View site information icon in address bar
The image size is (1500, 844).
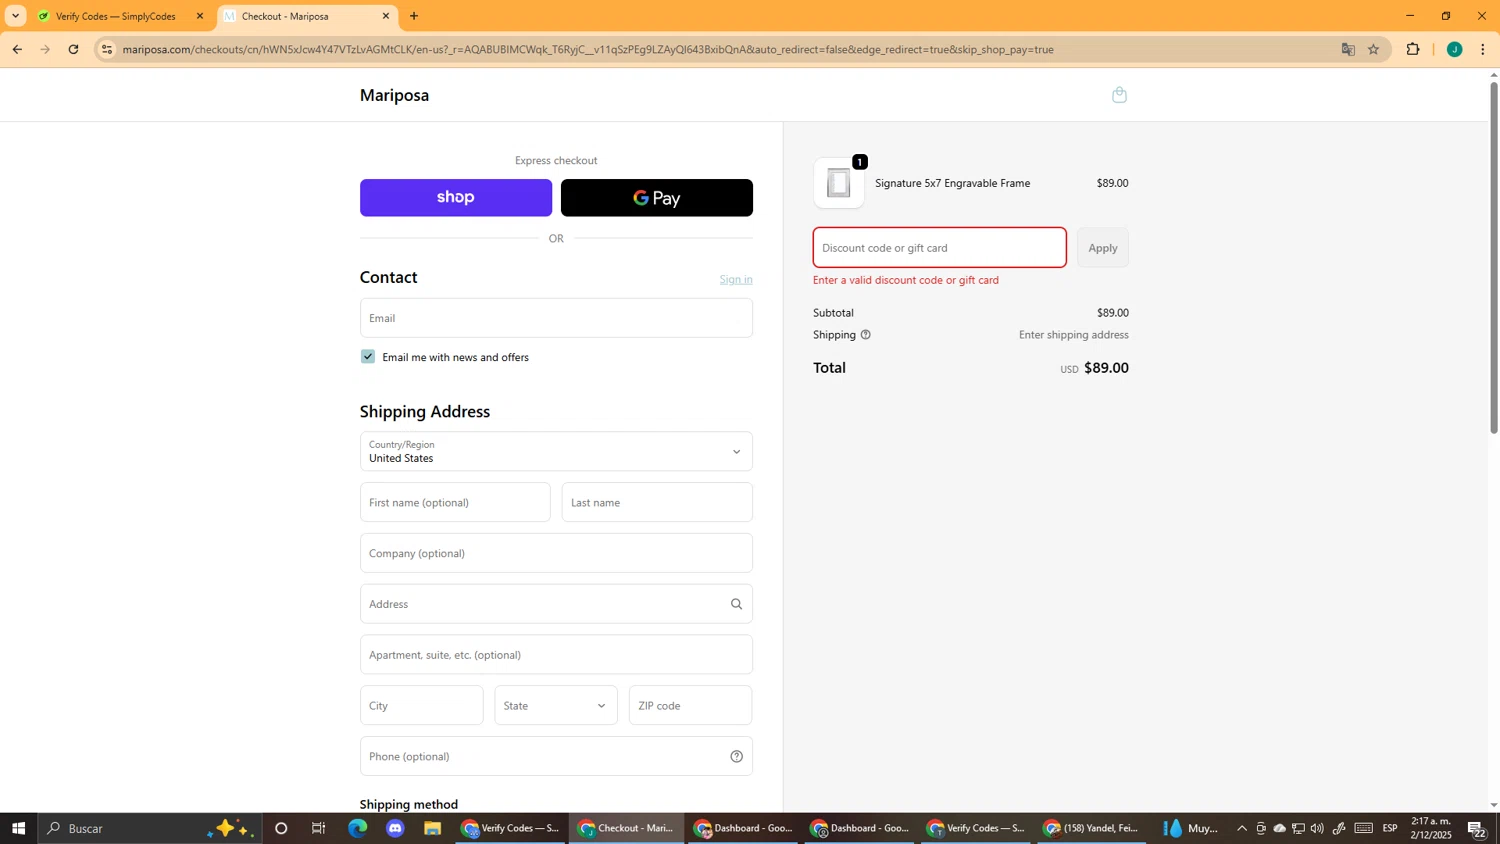107,49
